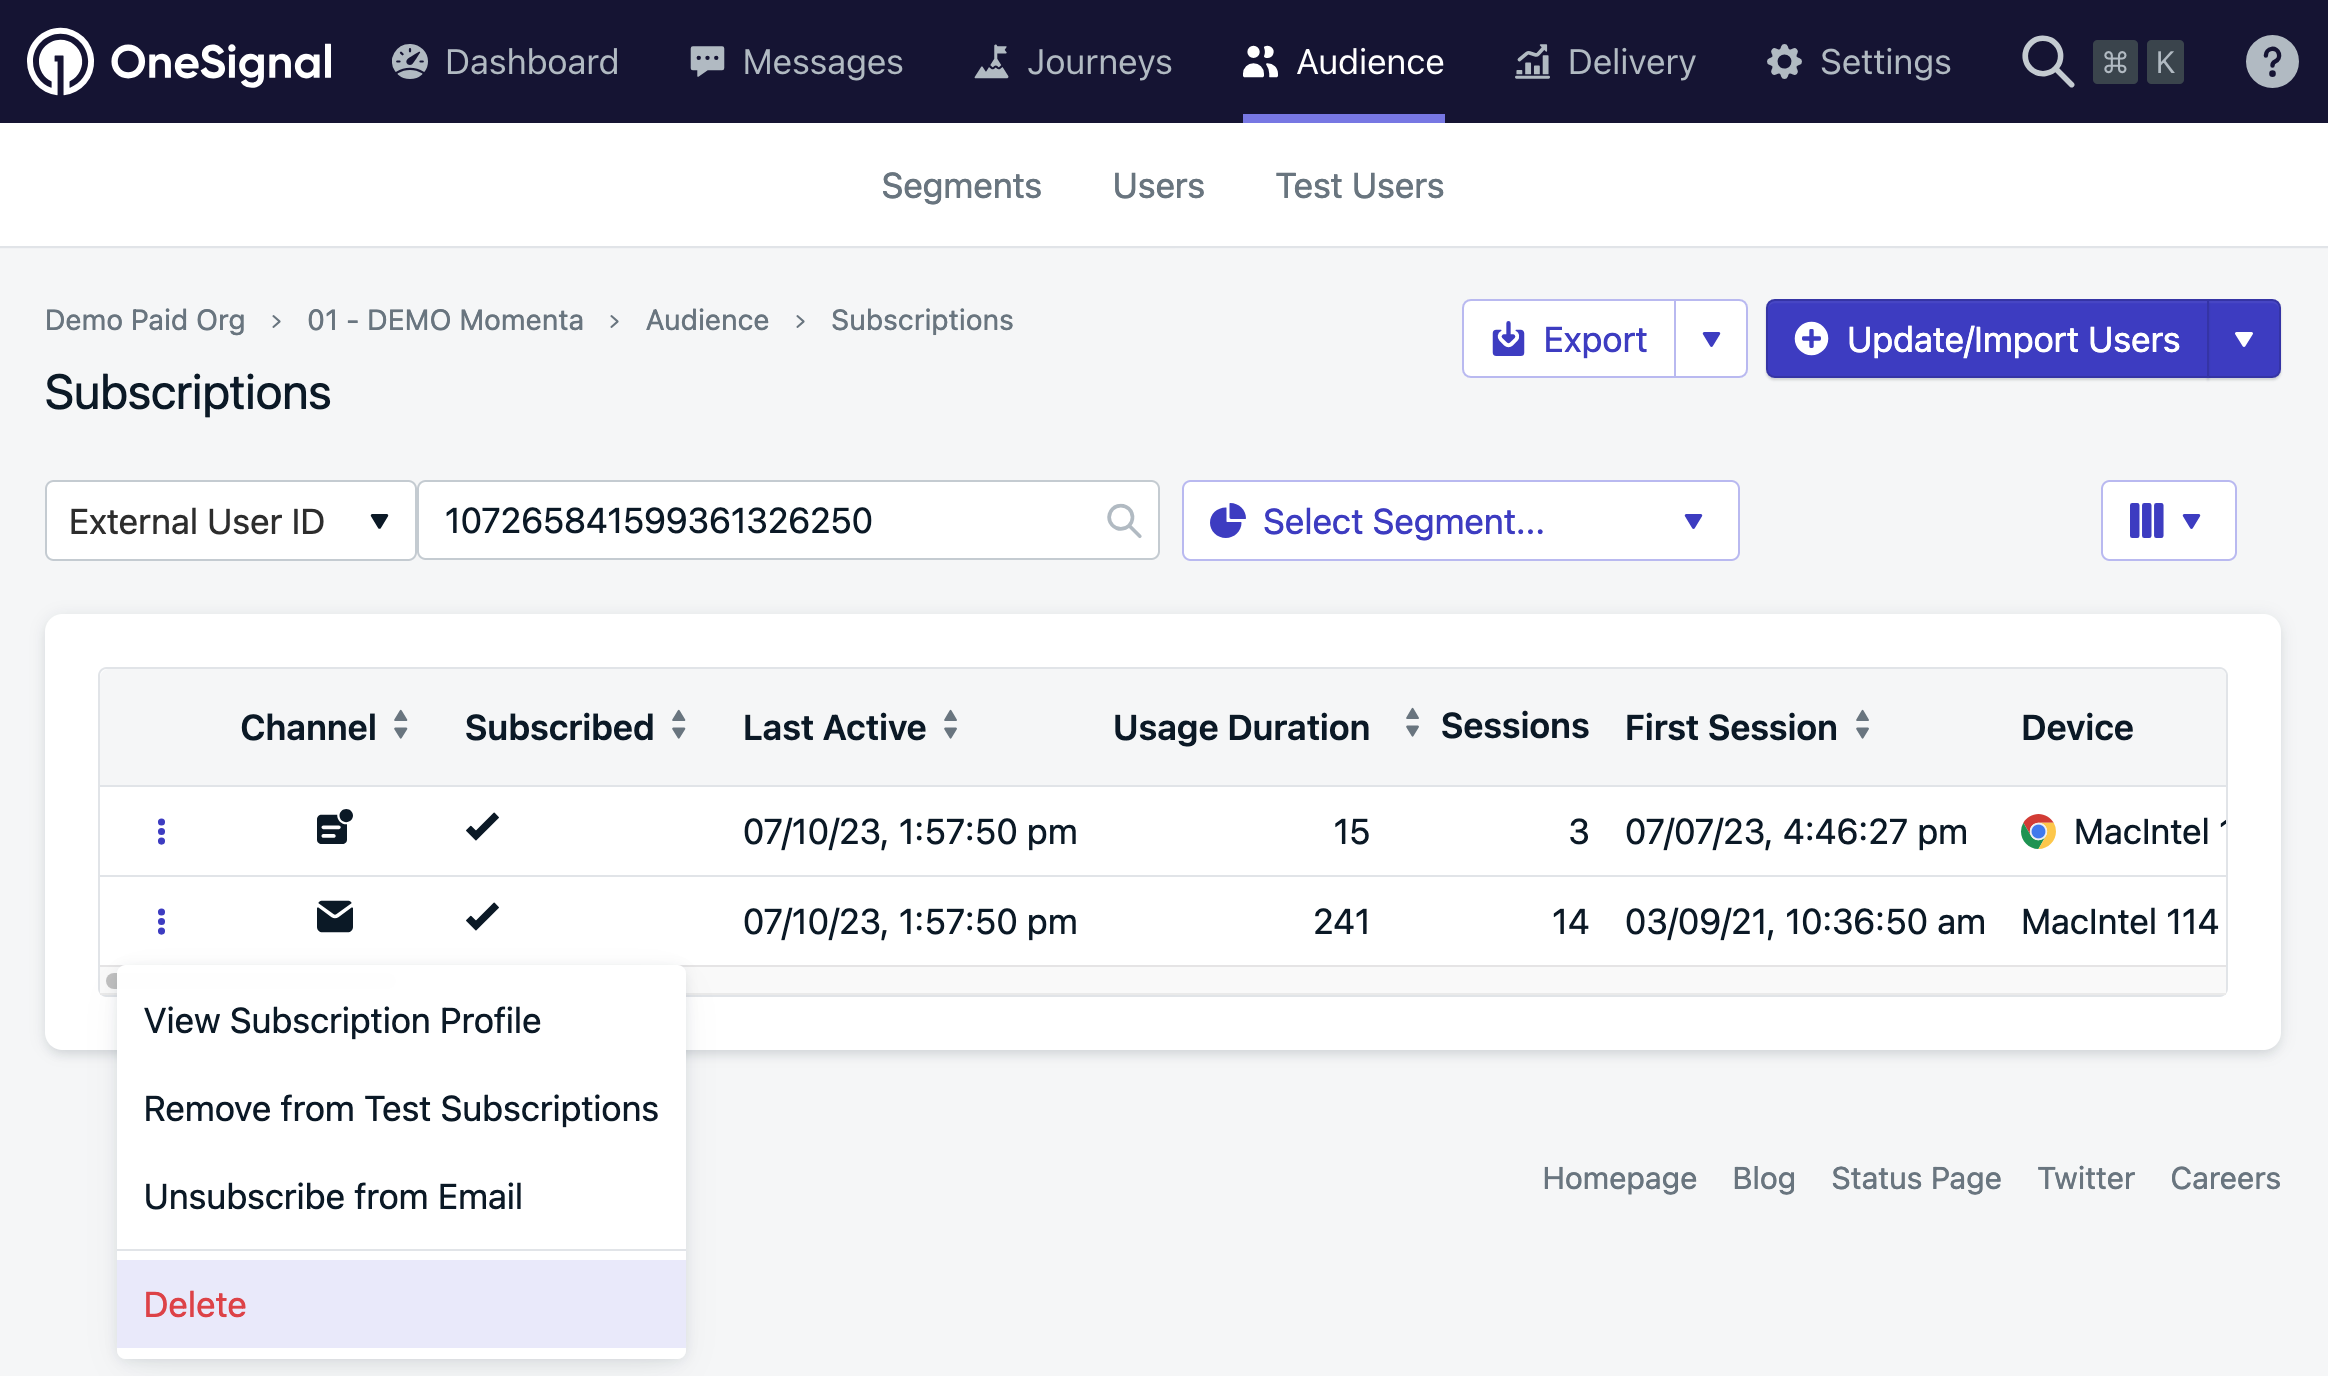Sort table by Subscribed column

coord(679,726)
